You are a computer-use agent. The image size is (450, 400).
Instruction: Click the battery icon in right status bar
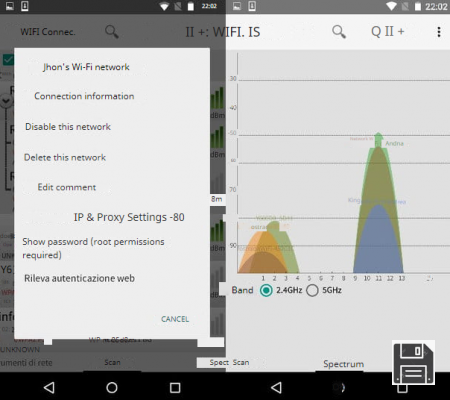point(418,6)
